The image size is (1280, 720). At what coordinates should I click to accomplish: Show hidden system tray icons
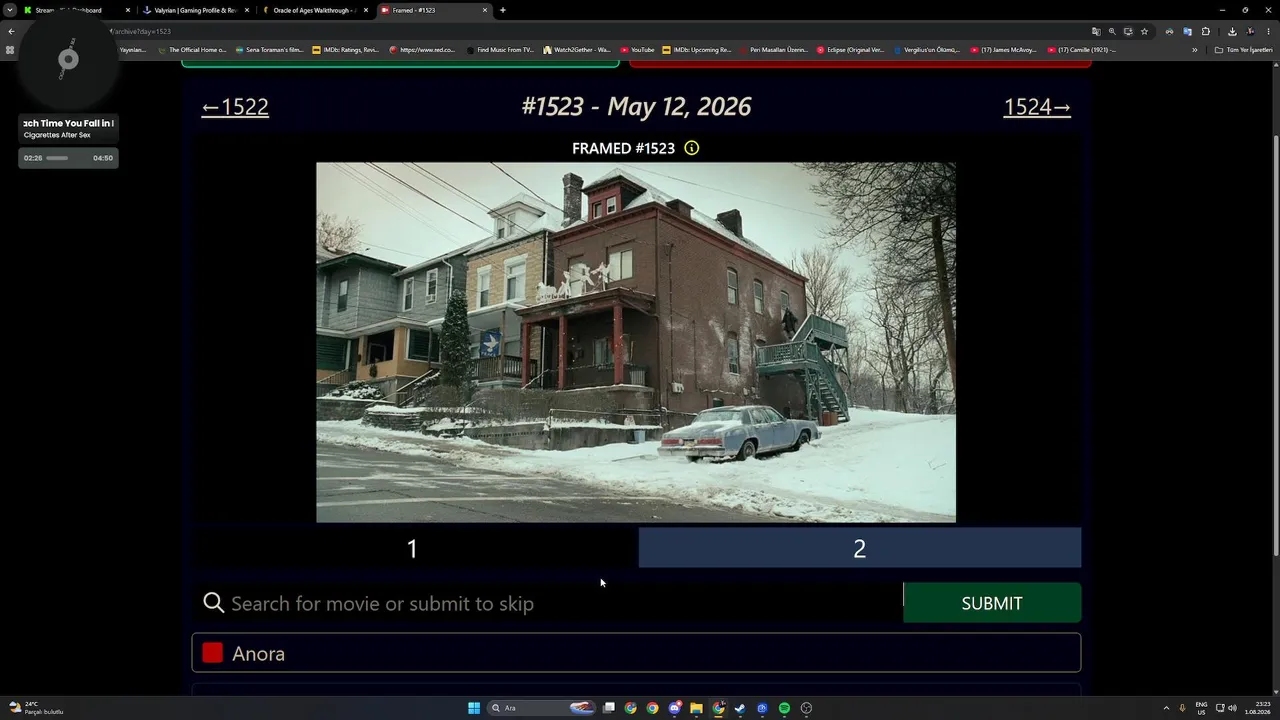tap(1166, 708)
